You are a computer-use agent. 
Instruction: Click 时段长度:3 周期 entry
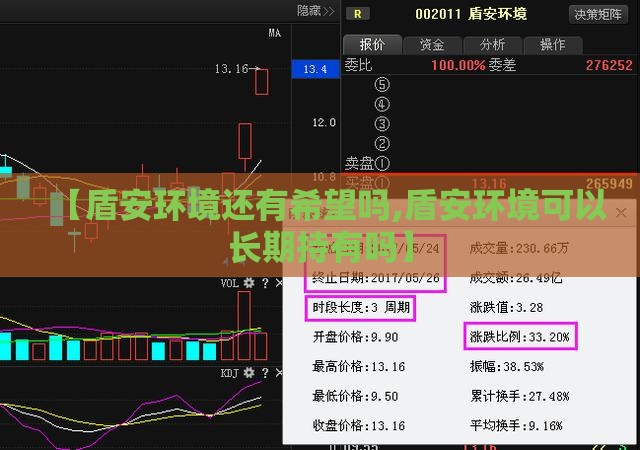coord(361,307)
